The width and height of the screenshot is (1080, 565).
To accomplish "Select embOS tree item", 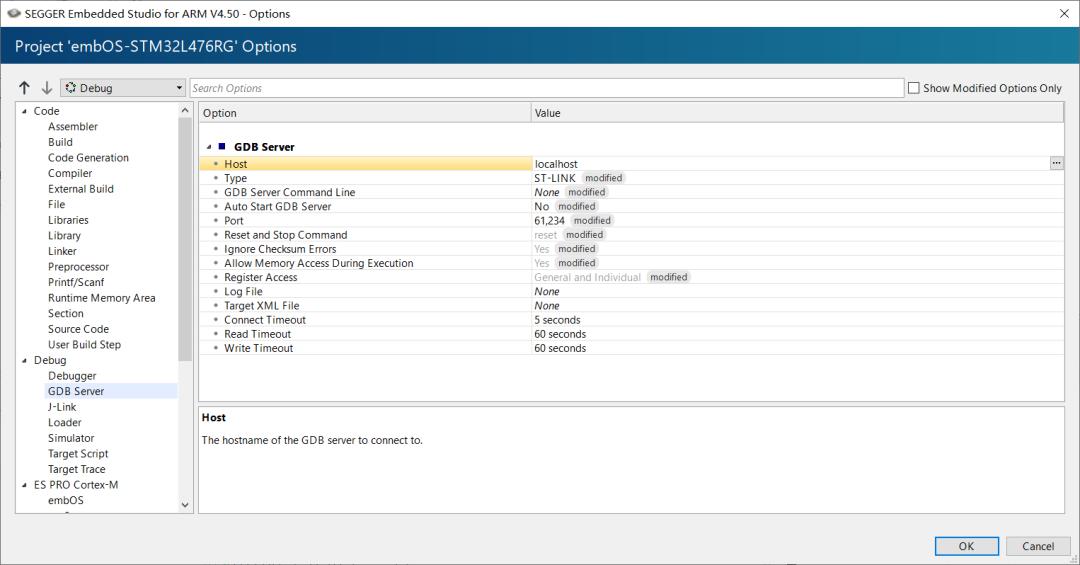I will click(65, 501).
